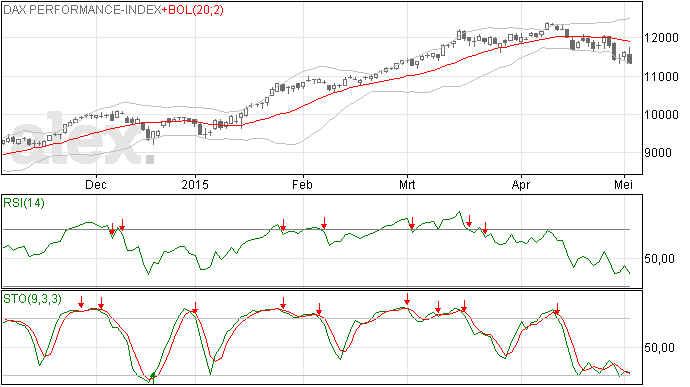This screenshot has width=690, height=387.
Task: Click the Mrt month label on time axis
Action: click(407, 185)
